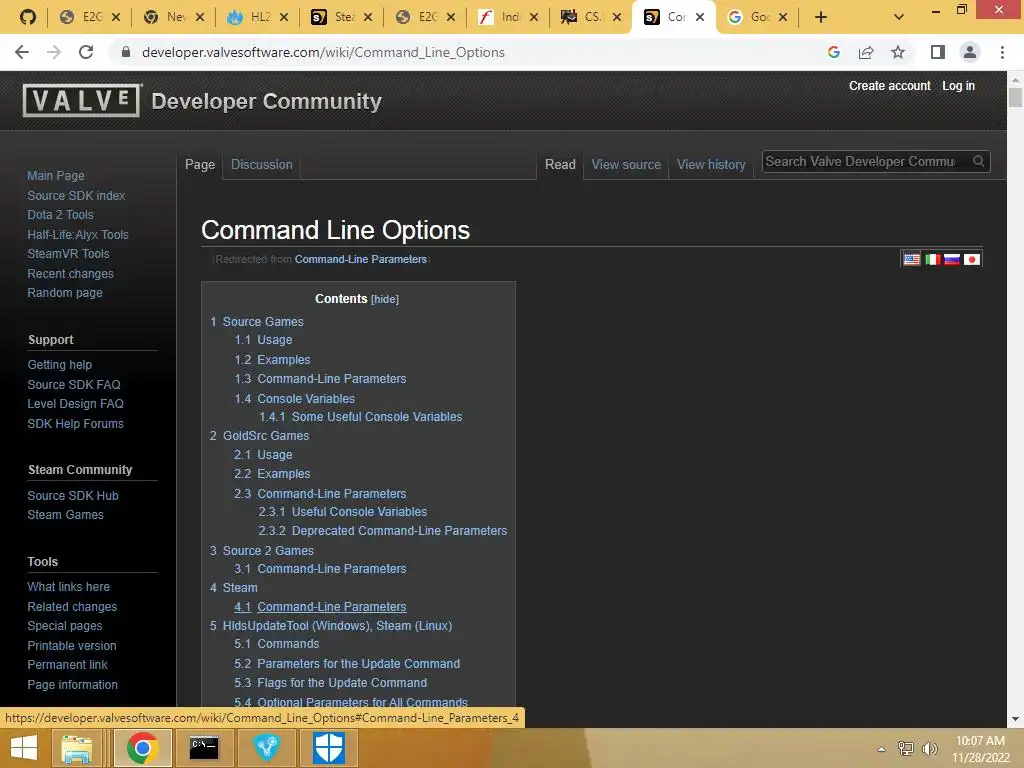Click the browser forward arrow
Viewport: 1024px width, 768px height.
pyautogui.click(x=54, y=52)
